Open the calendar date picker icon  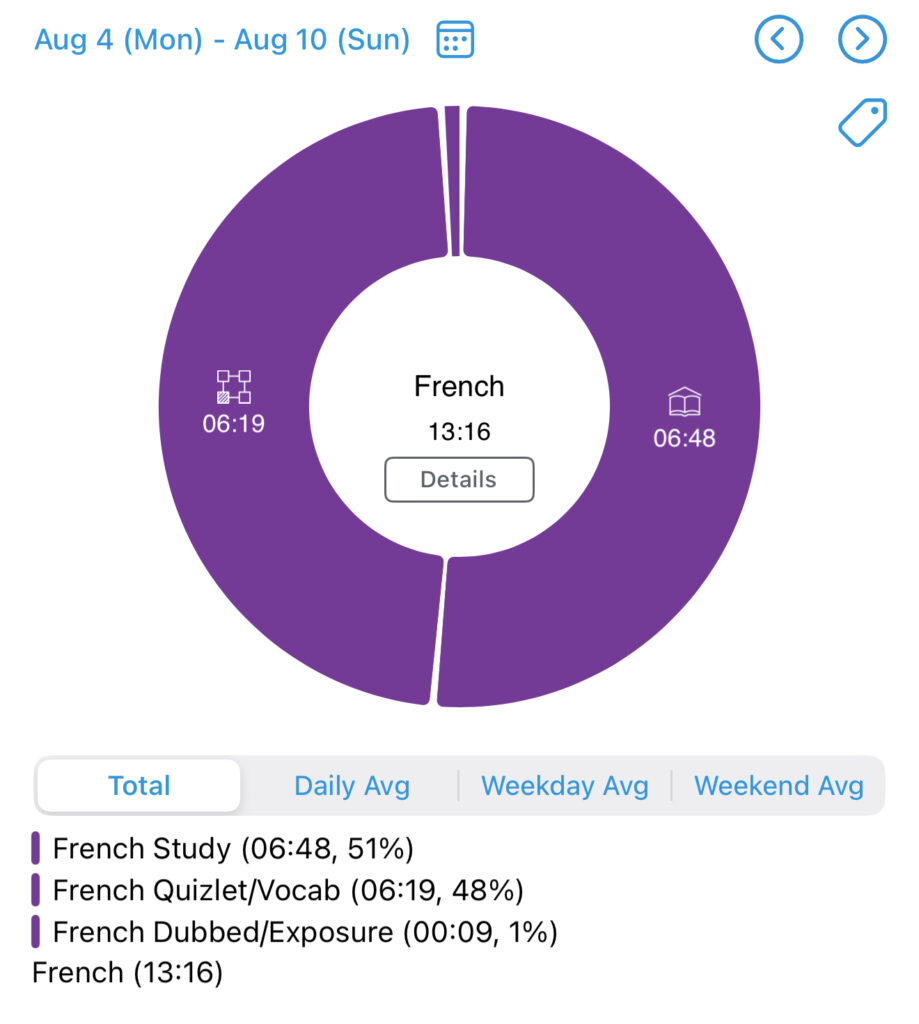click(x=455, y=40)
